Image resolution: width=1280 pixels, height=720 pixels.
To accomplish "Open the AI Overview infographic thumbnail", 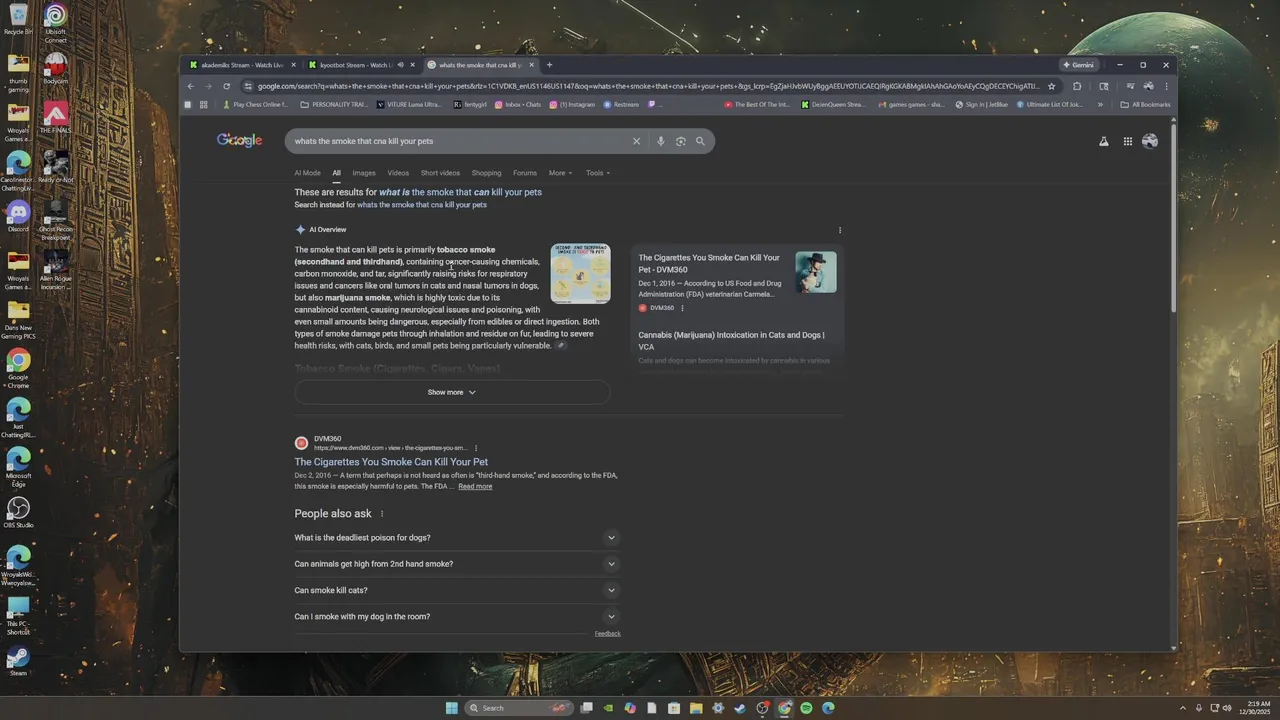I will coord(580,273).
